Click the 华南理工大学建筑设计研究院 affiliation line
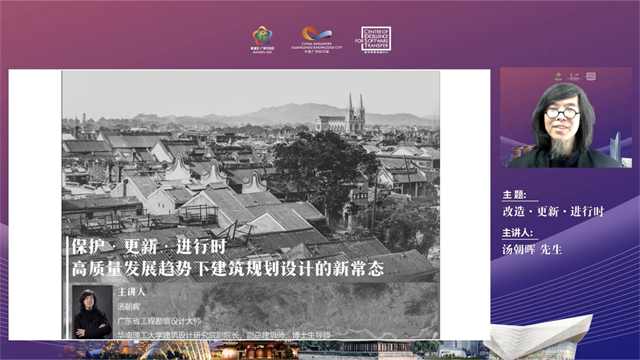This screenshot has width=640, height=360. pyautogui.click(x=224, y=335)
